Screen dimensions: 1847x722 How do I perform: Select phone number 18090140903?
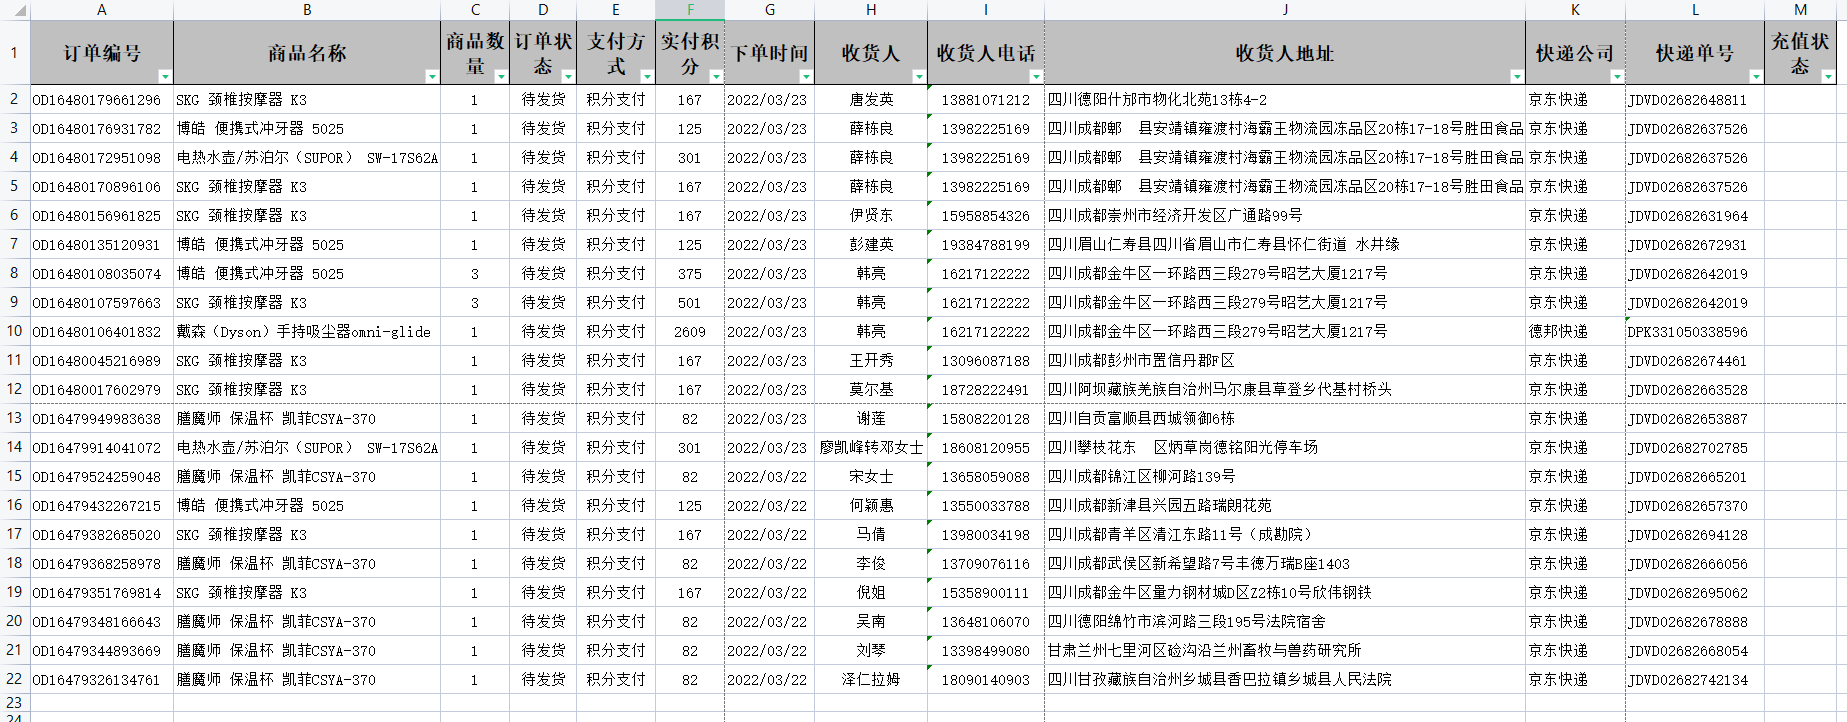pos(986,680)
